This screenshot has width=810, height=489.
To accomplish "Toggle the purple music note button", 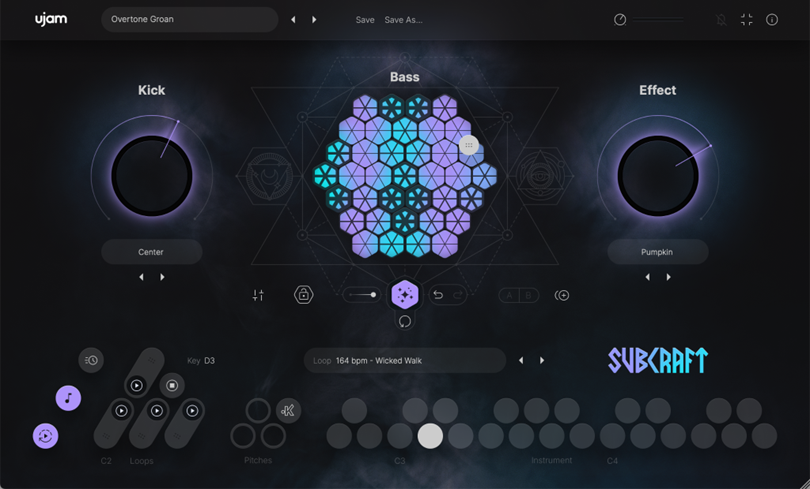I will point(68,398).
